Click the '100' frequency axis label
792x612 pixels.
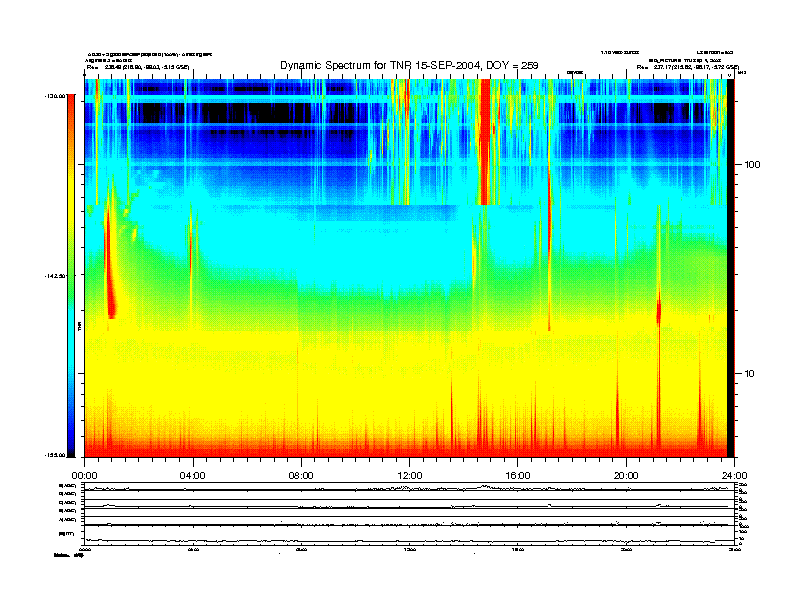(752, 165)
